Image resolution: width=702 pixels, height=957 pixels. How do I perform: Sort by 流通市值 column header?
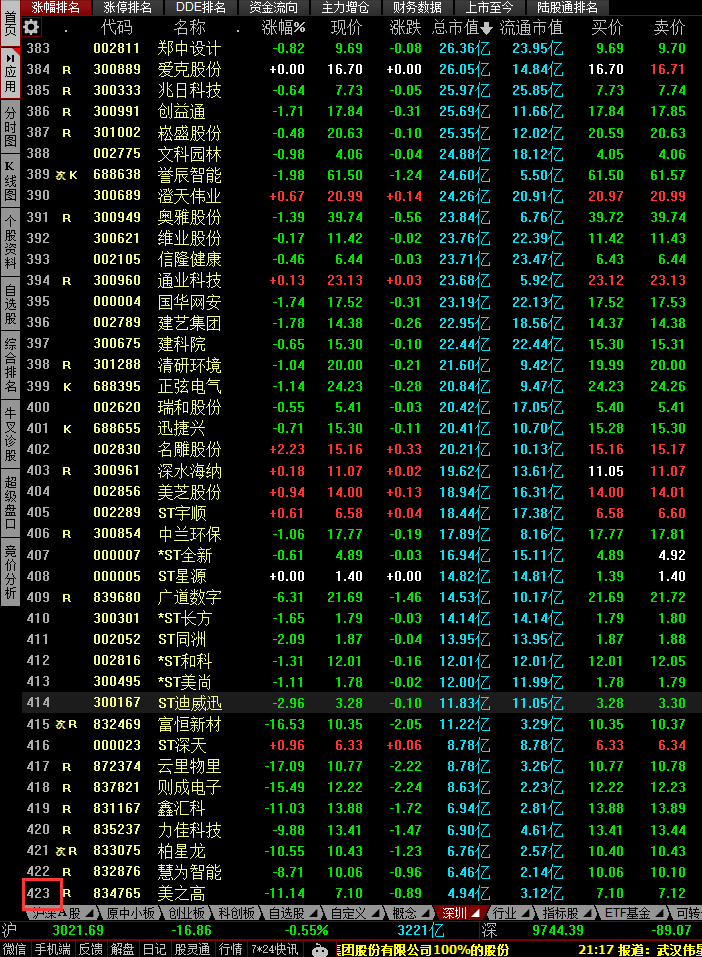[x=531, y=27]
